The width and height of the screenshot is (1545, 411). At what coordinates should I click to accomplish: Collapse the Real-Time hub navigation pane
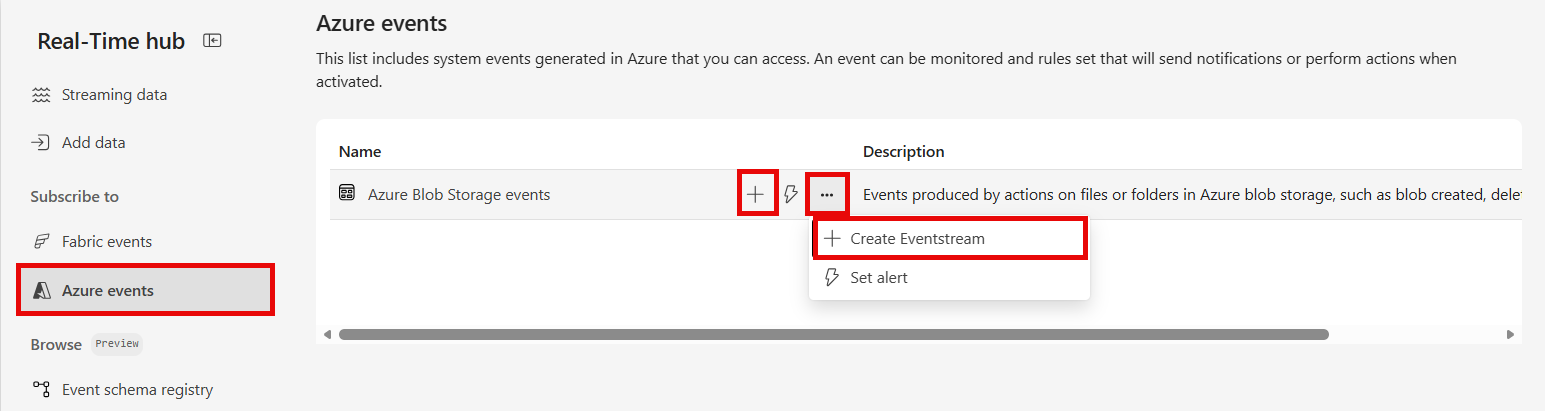click(212, 41)
